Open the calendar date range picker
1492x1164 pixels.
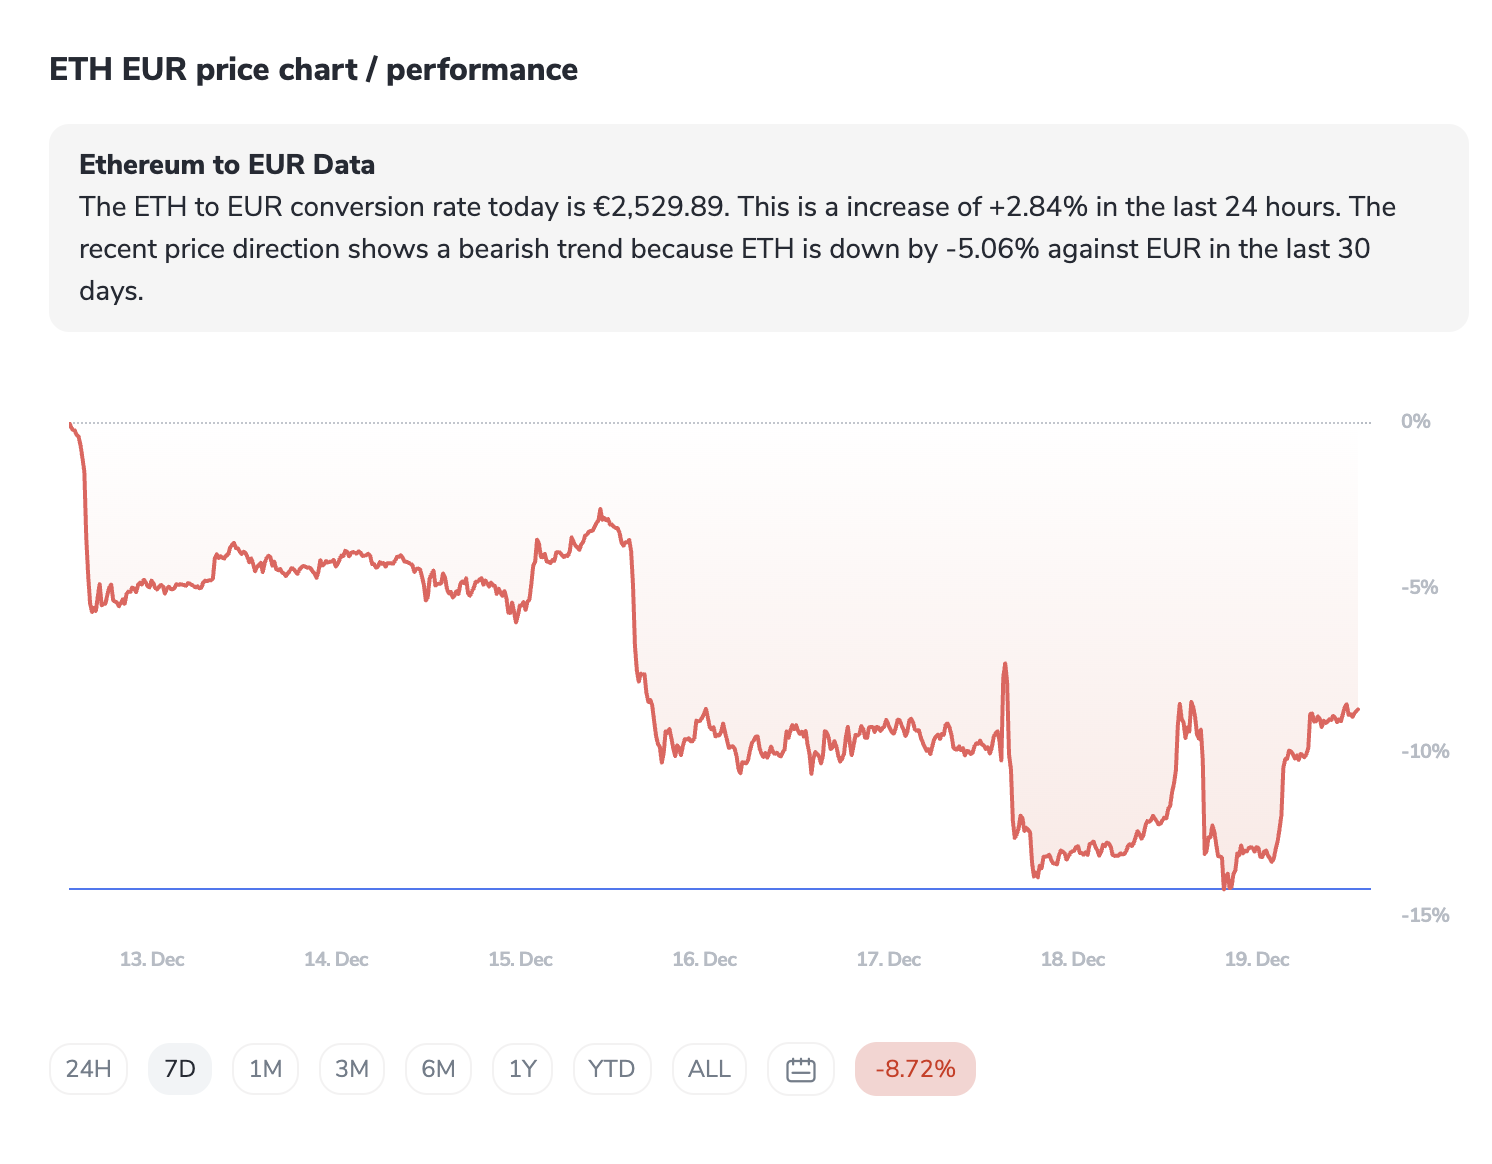[801, 1069]
